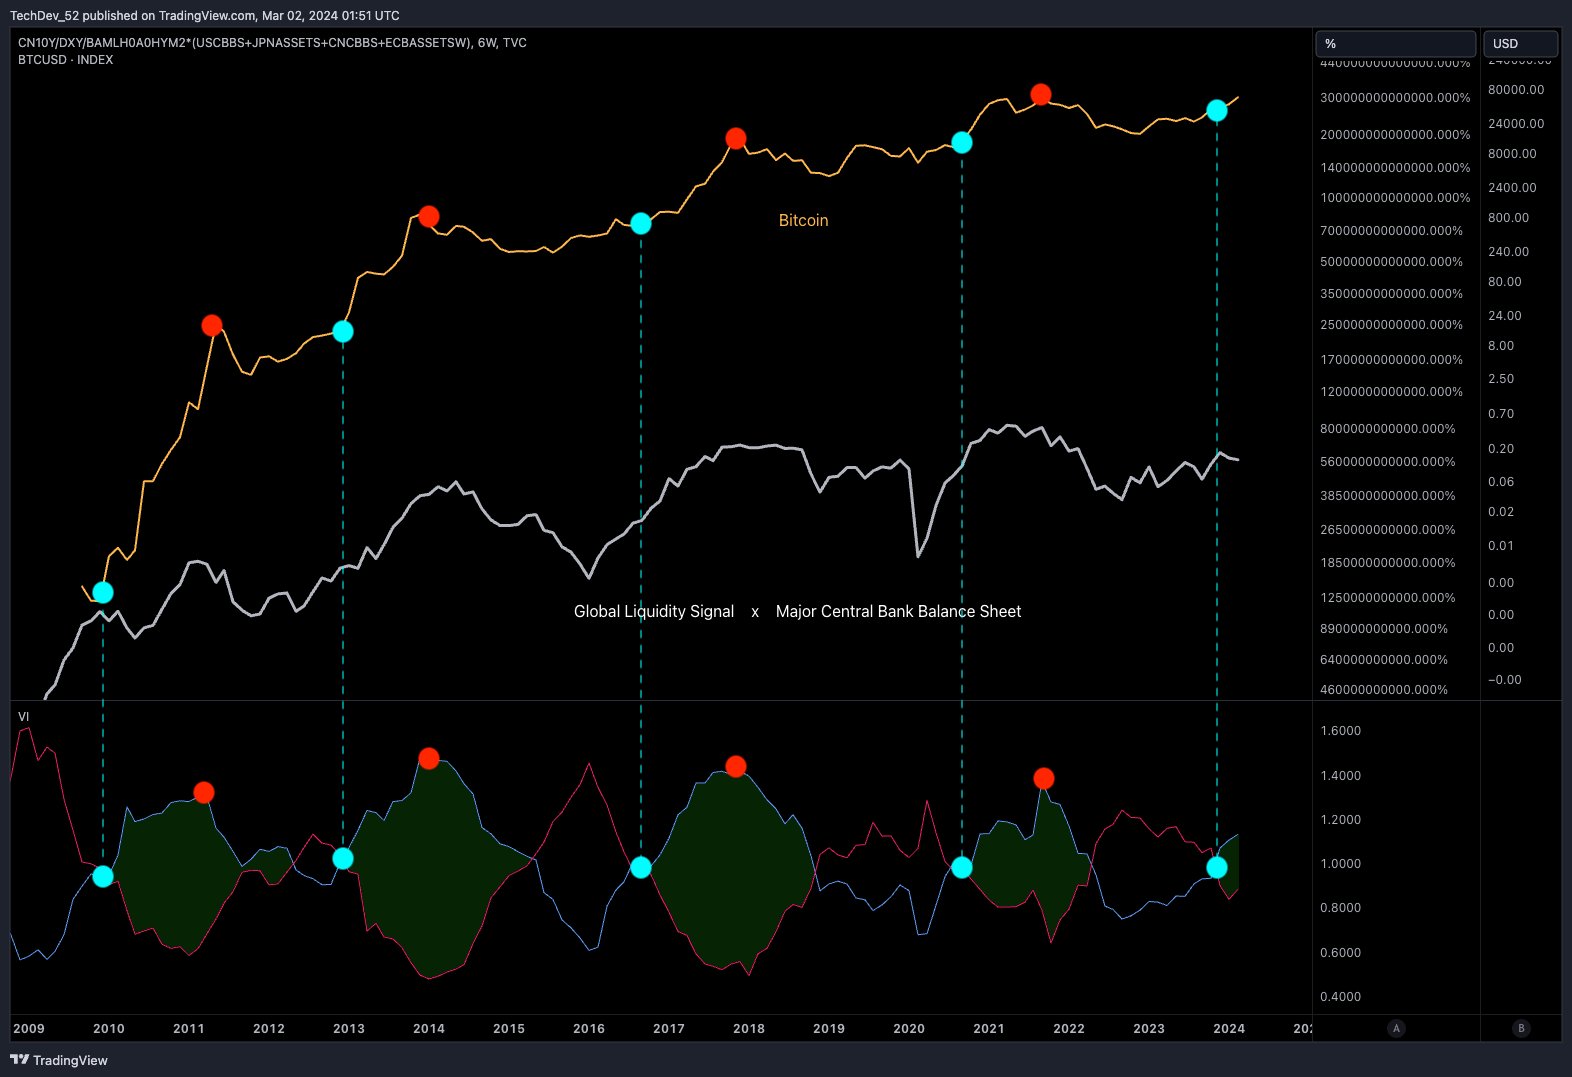Image resolution: width=1572 pixels, height=1077 pixels.
Task: Click the 5600000000000.000% scale label
Action: (1388, 462)
